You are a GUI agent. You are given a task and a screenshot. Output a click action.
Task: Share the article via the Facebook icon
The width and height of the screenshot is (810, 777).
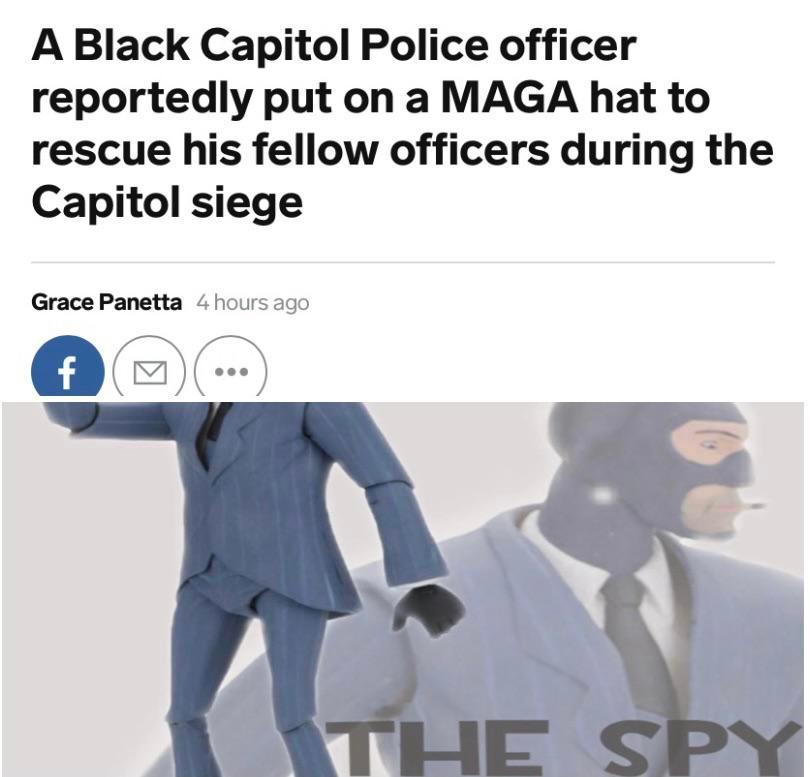click(68, 368)
